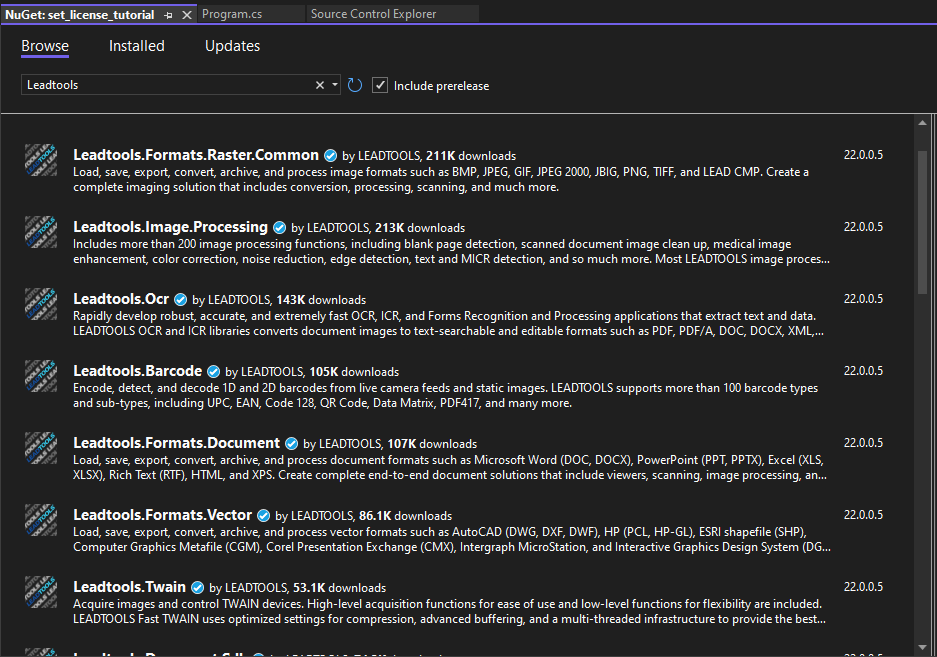Click verified badge next to Leadtools.Barcode
Viewport: 937px width, 657px height.
pos(213,372)
